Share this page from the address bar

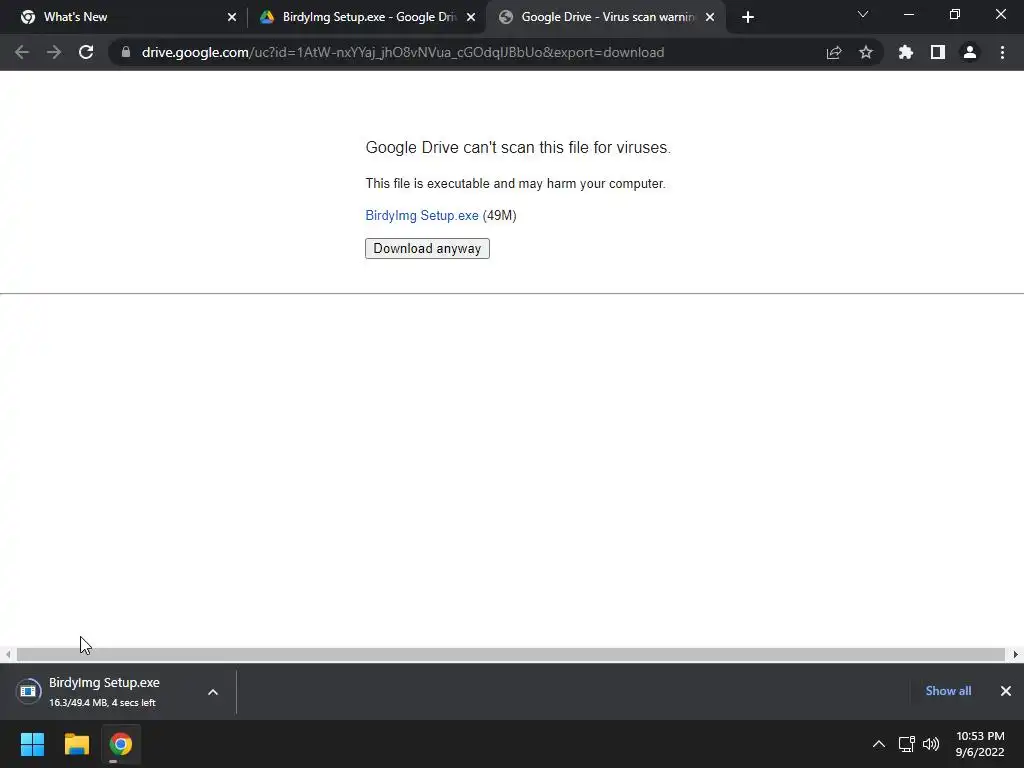[x=834, y=52]
